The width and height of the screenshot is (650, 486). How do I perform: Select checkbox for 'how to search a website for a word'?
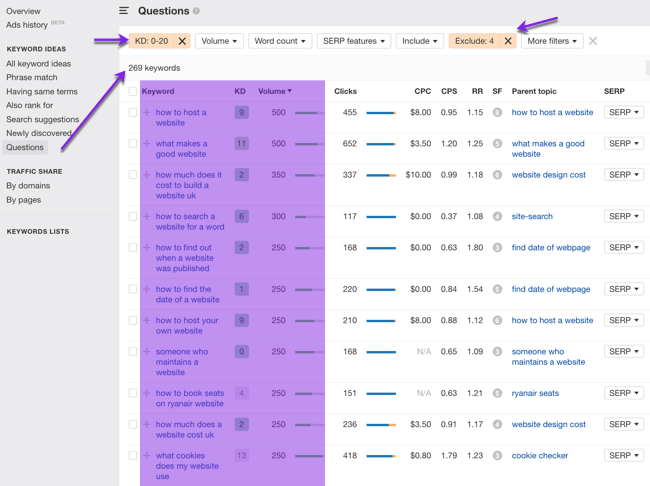(133, 216)
